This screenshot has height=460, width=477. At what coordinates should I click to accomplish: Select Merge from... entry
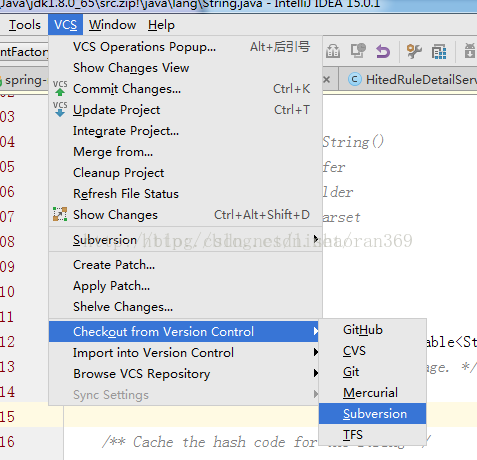[185, 152]
